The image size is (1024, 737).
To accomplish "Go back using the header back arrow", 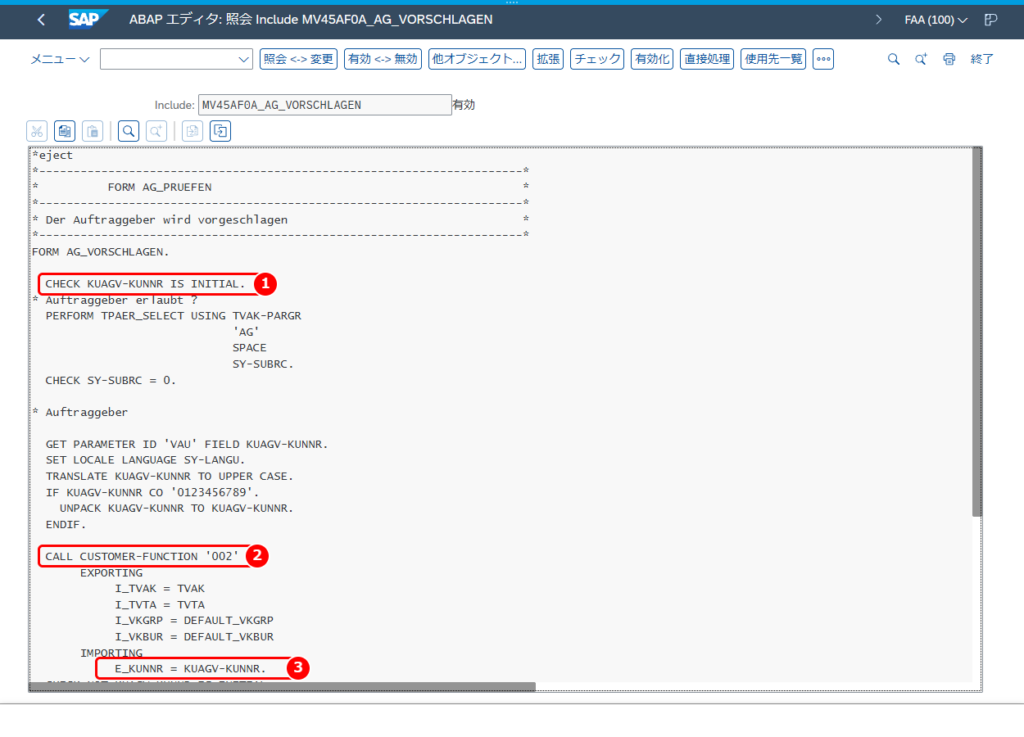I will pyautogui.click(x=41, y=20).
